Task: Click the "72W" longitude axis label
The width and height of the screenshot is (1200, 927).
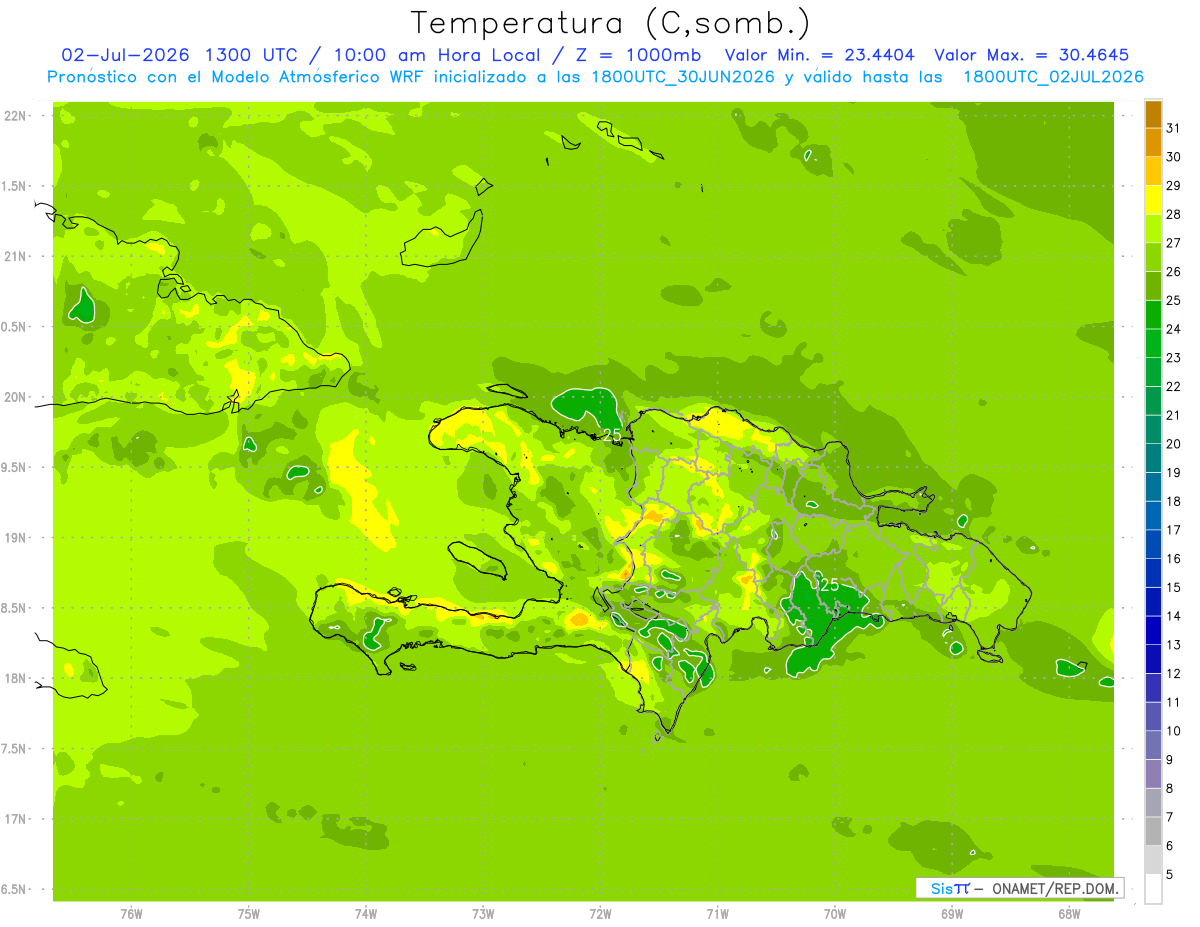Action: pyautogui.click(x=600, y=913)
